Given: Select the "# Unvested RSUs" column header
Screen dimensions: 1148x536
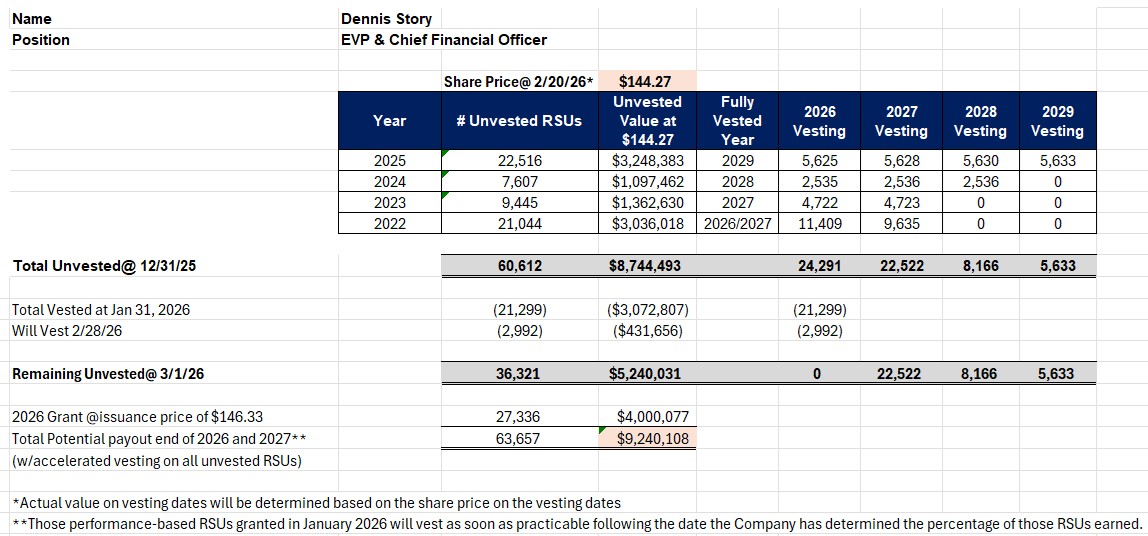Looking at the screenshot, I should [518, 121].
